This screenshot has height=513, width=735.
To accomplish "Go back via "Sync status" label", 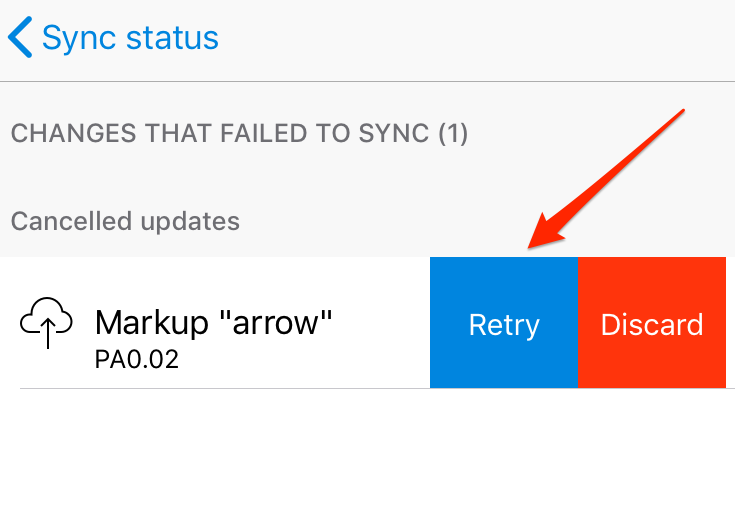I will point(130,38).
